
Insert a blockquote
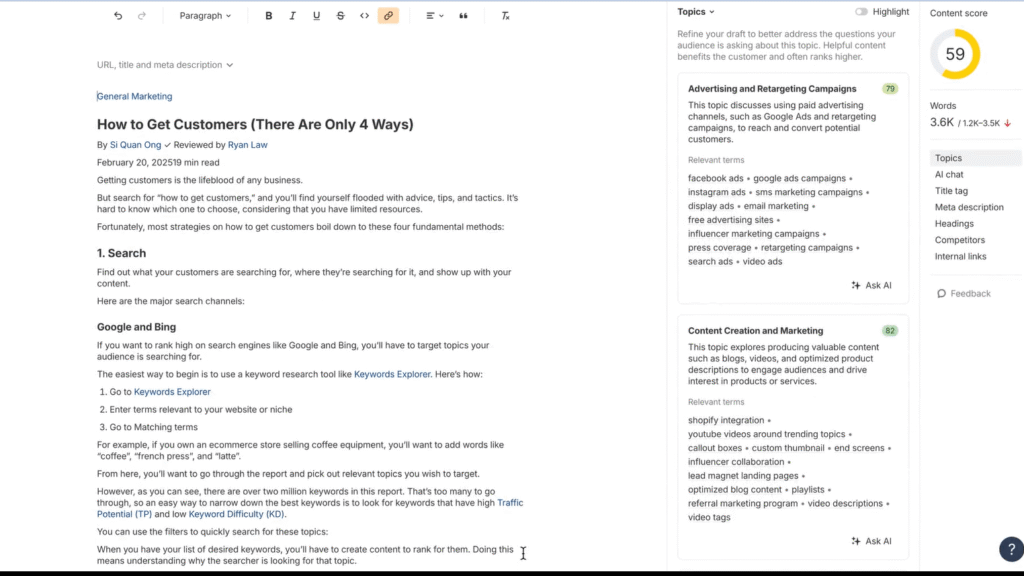[x=462, y=15]
